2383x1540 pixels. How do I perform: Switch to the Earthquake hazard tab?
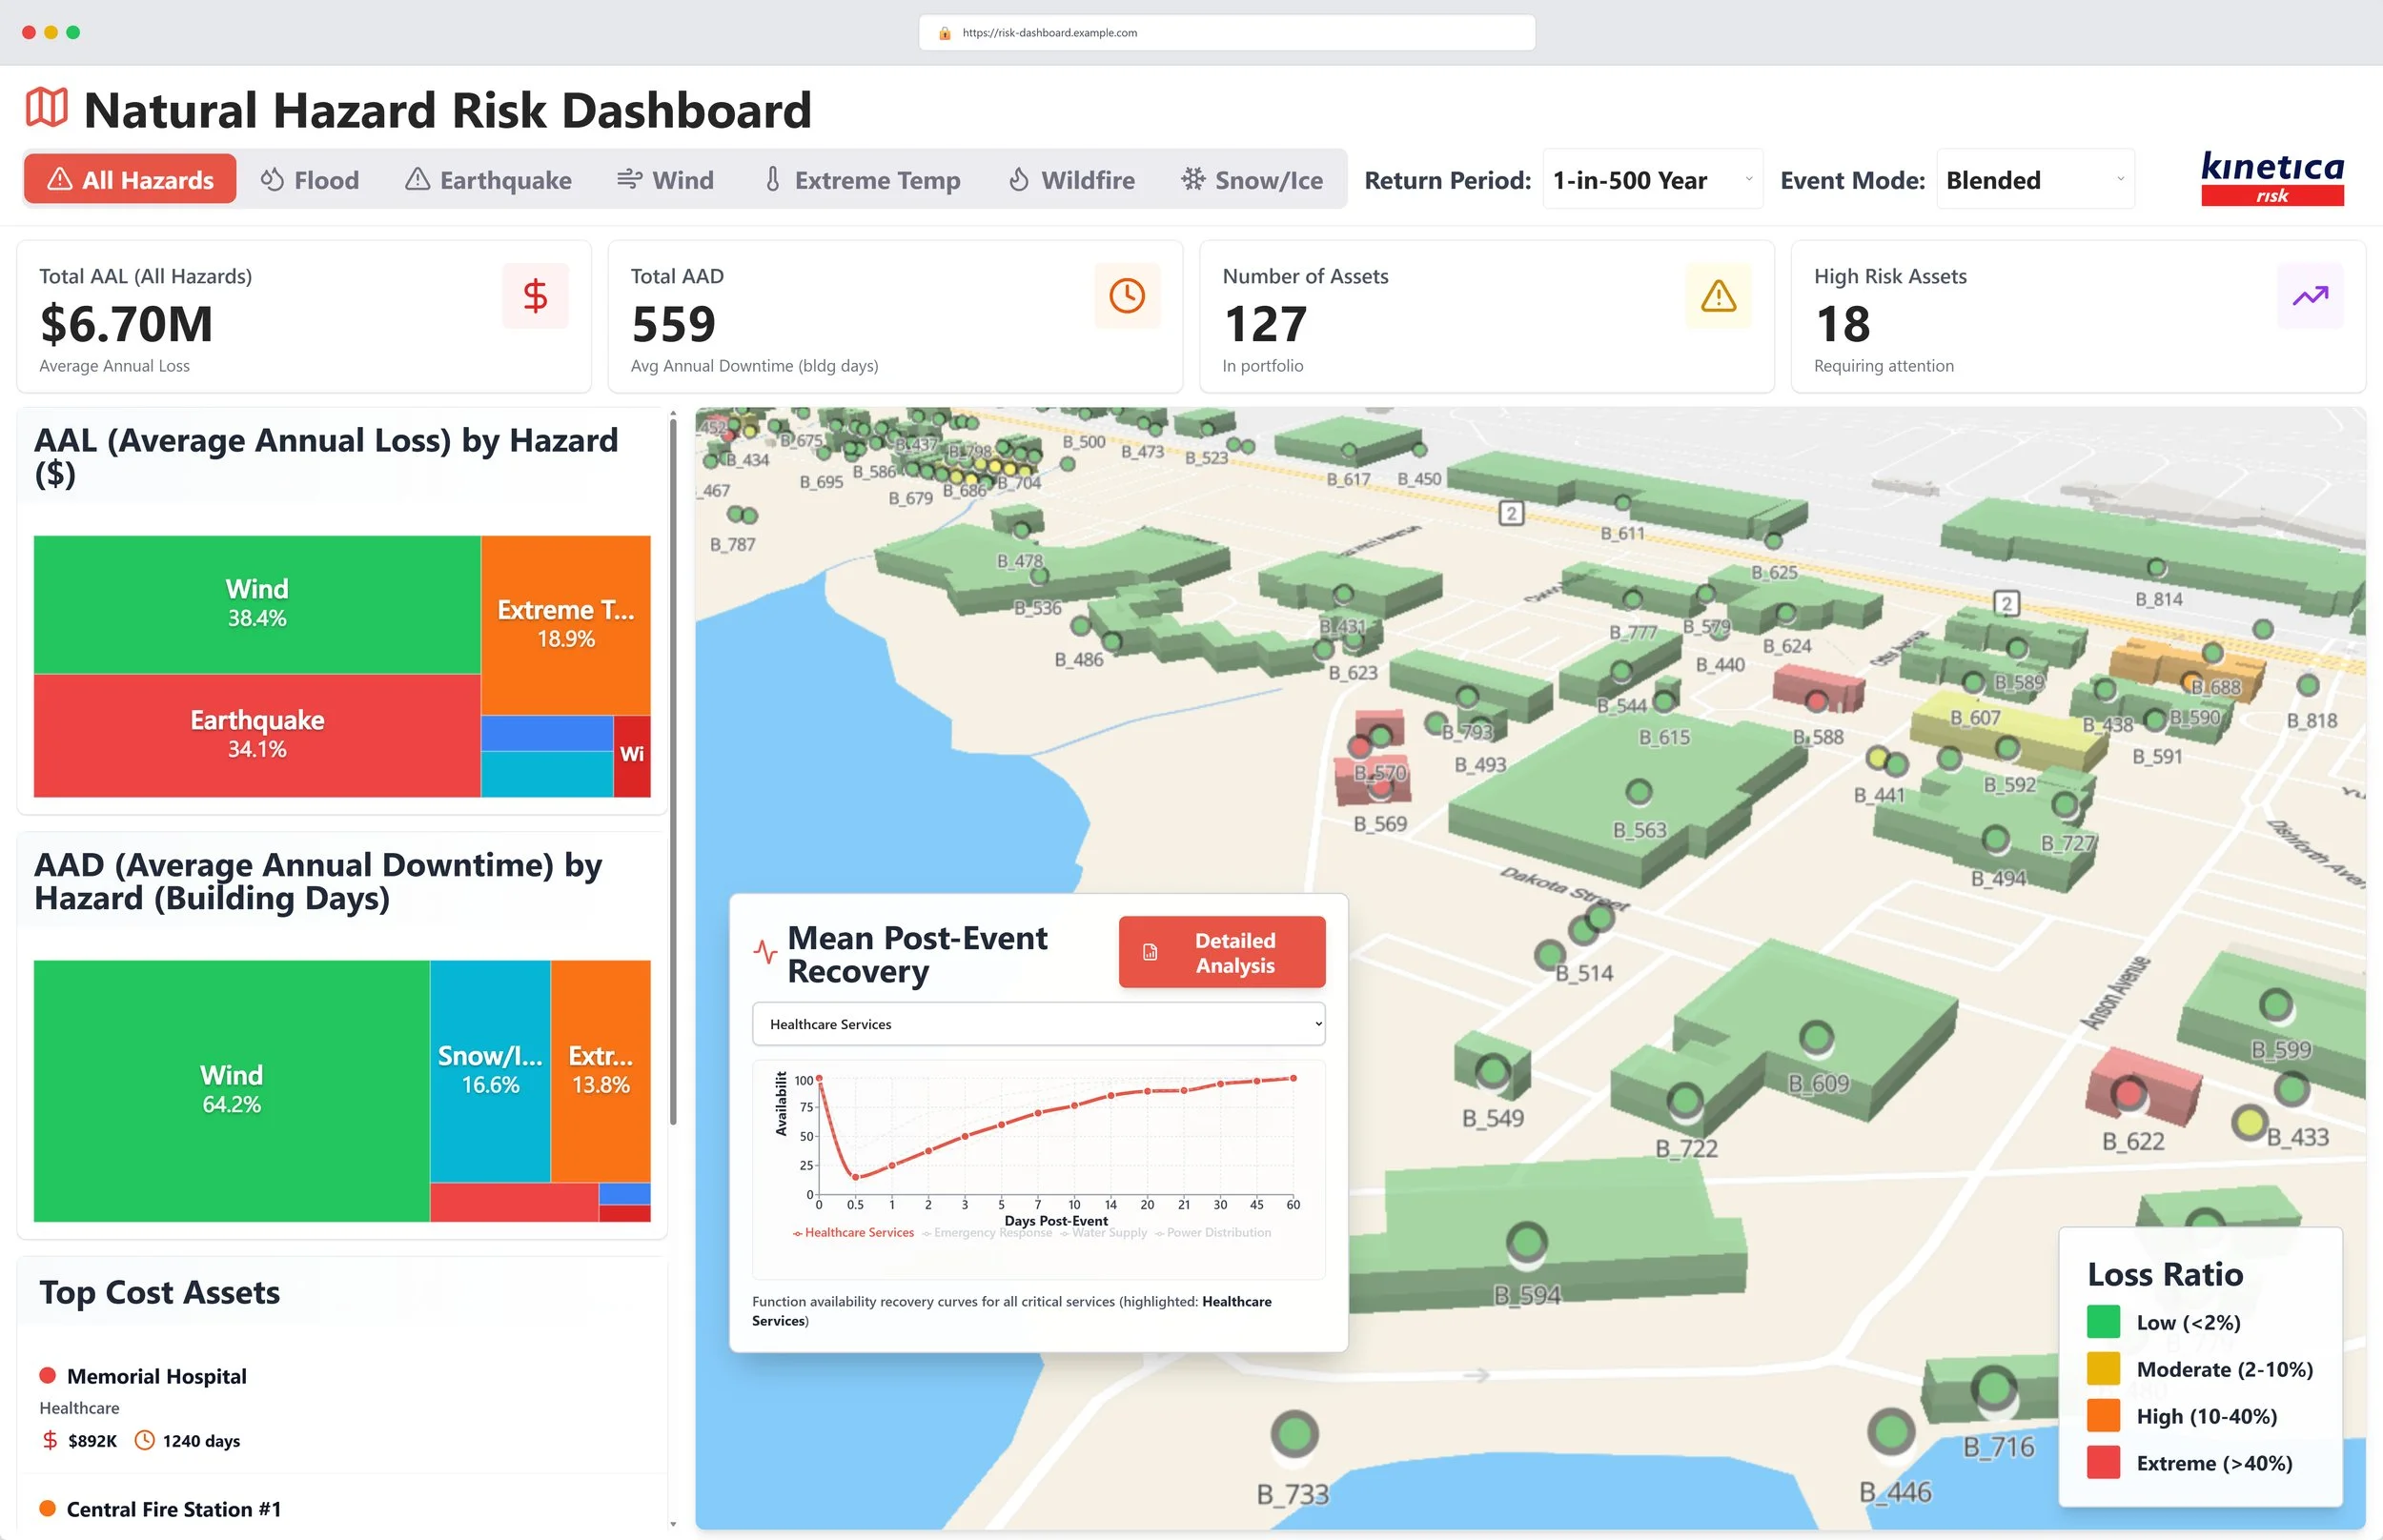[x=489, y=180]
